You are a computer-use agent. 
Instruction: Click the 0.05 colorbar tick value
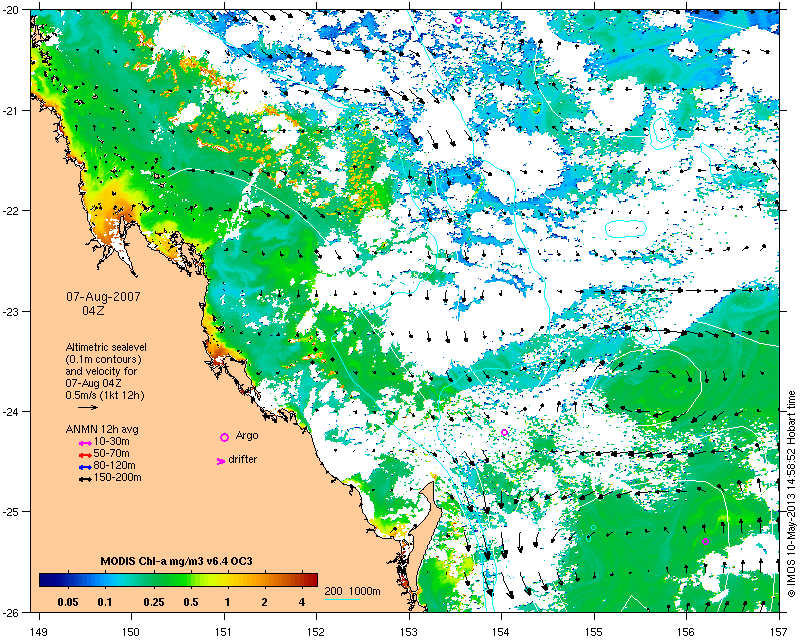(68, 602)
